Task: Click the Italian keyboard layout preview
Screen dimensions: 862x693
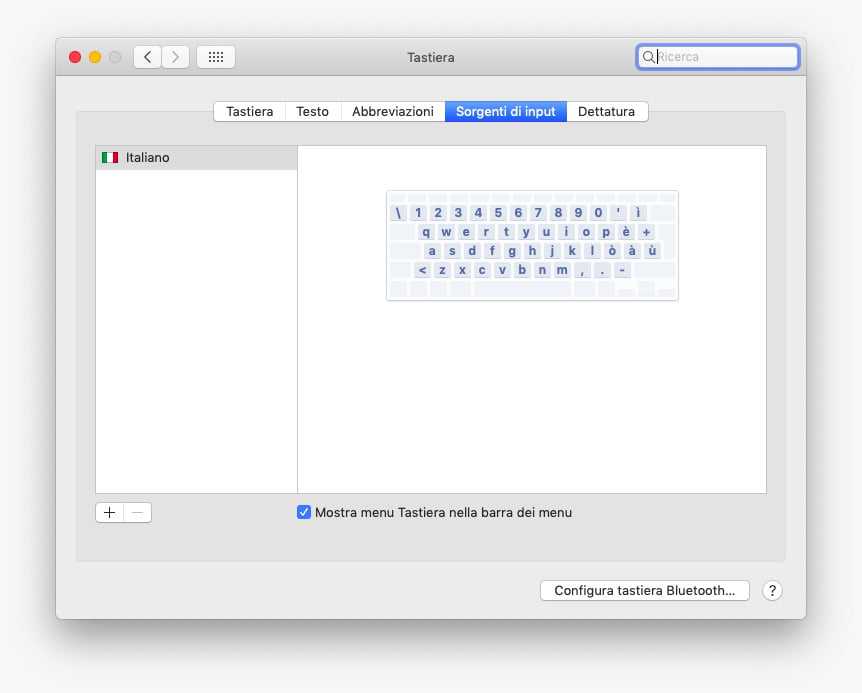Action: (532, 245)
